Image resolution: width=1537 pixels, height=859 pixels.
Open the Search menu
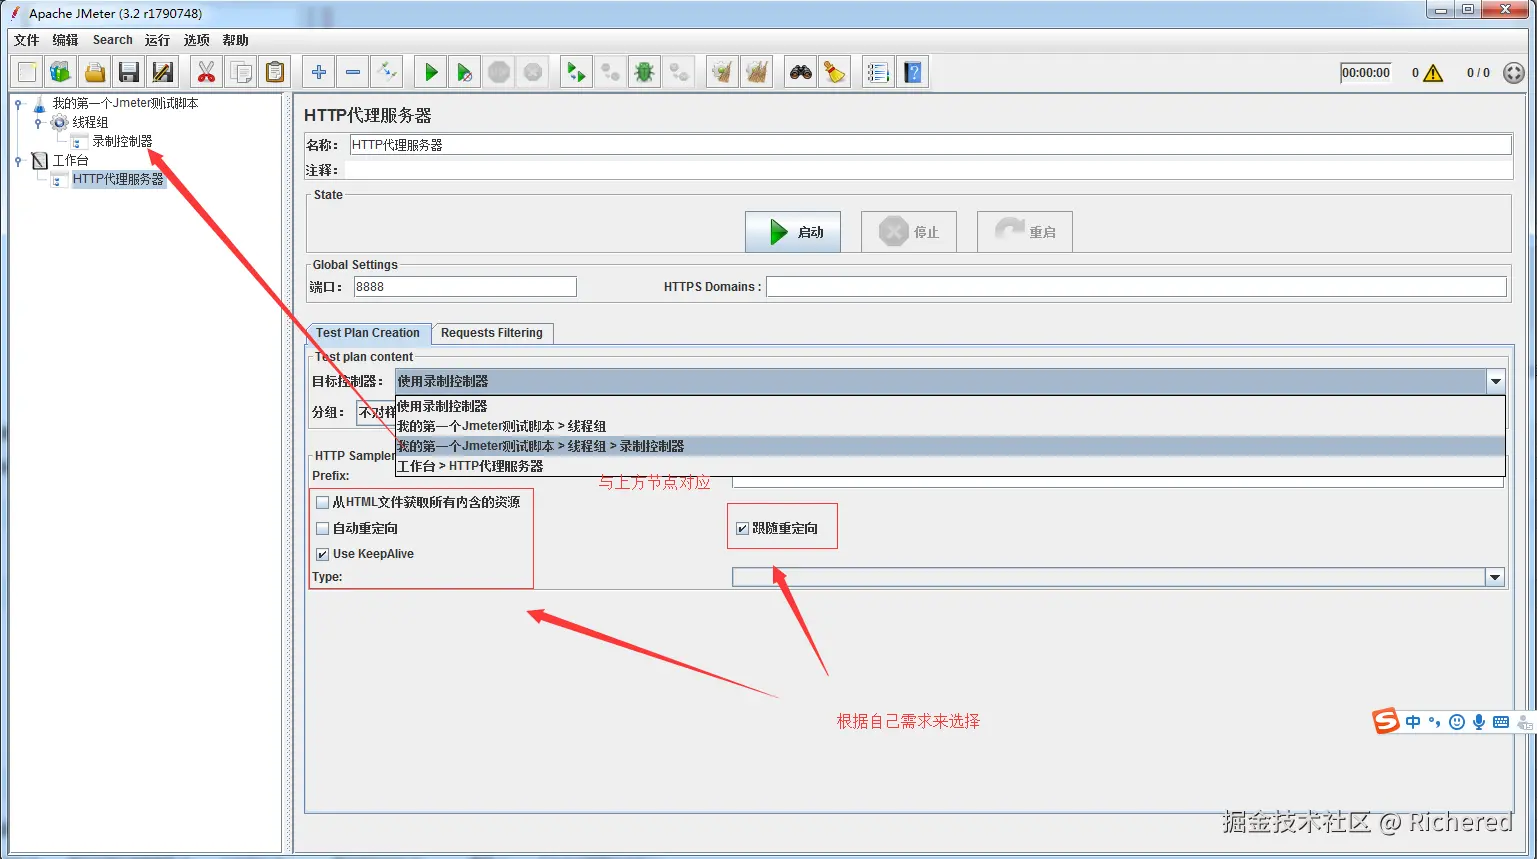point(113,40)
